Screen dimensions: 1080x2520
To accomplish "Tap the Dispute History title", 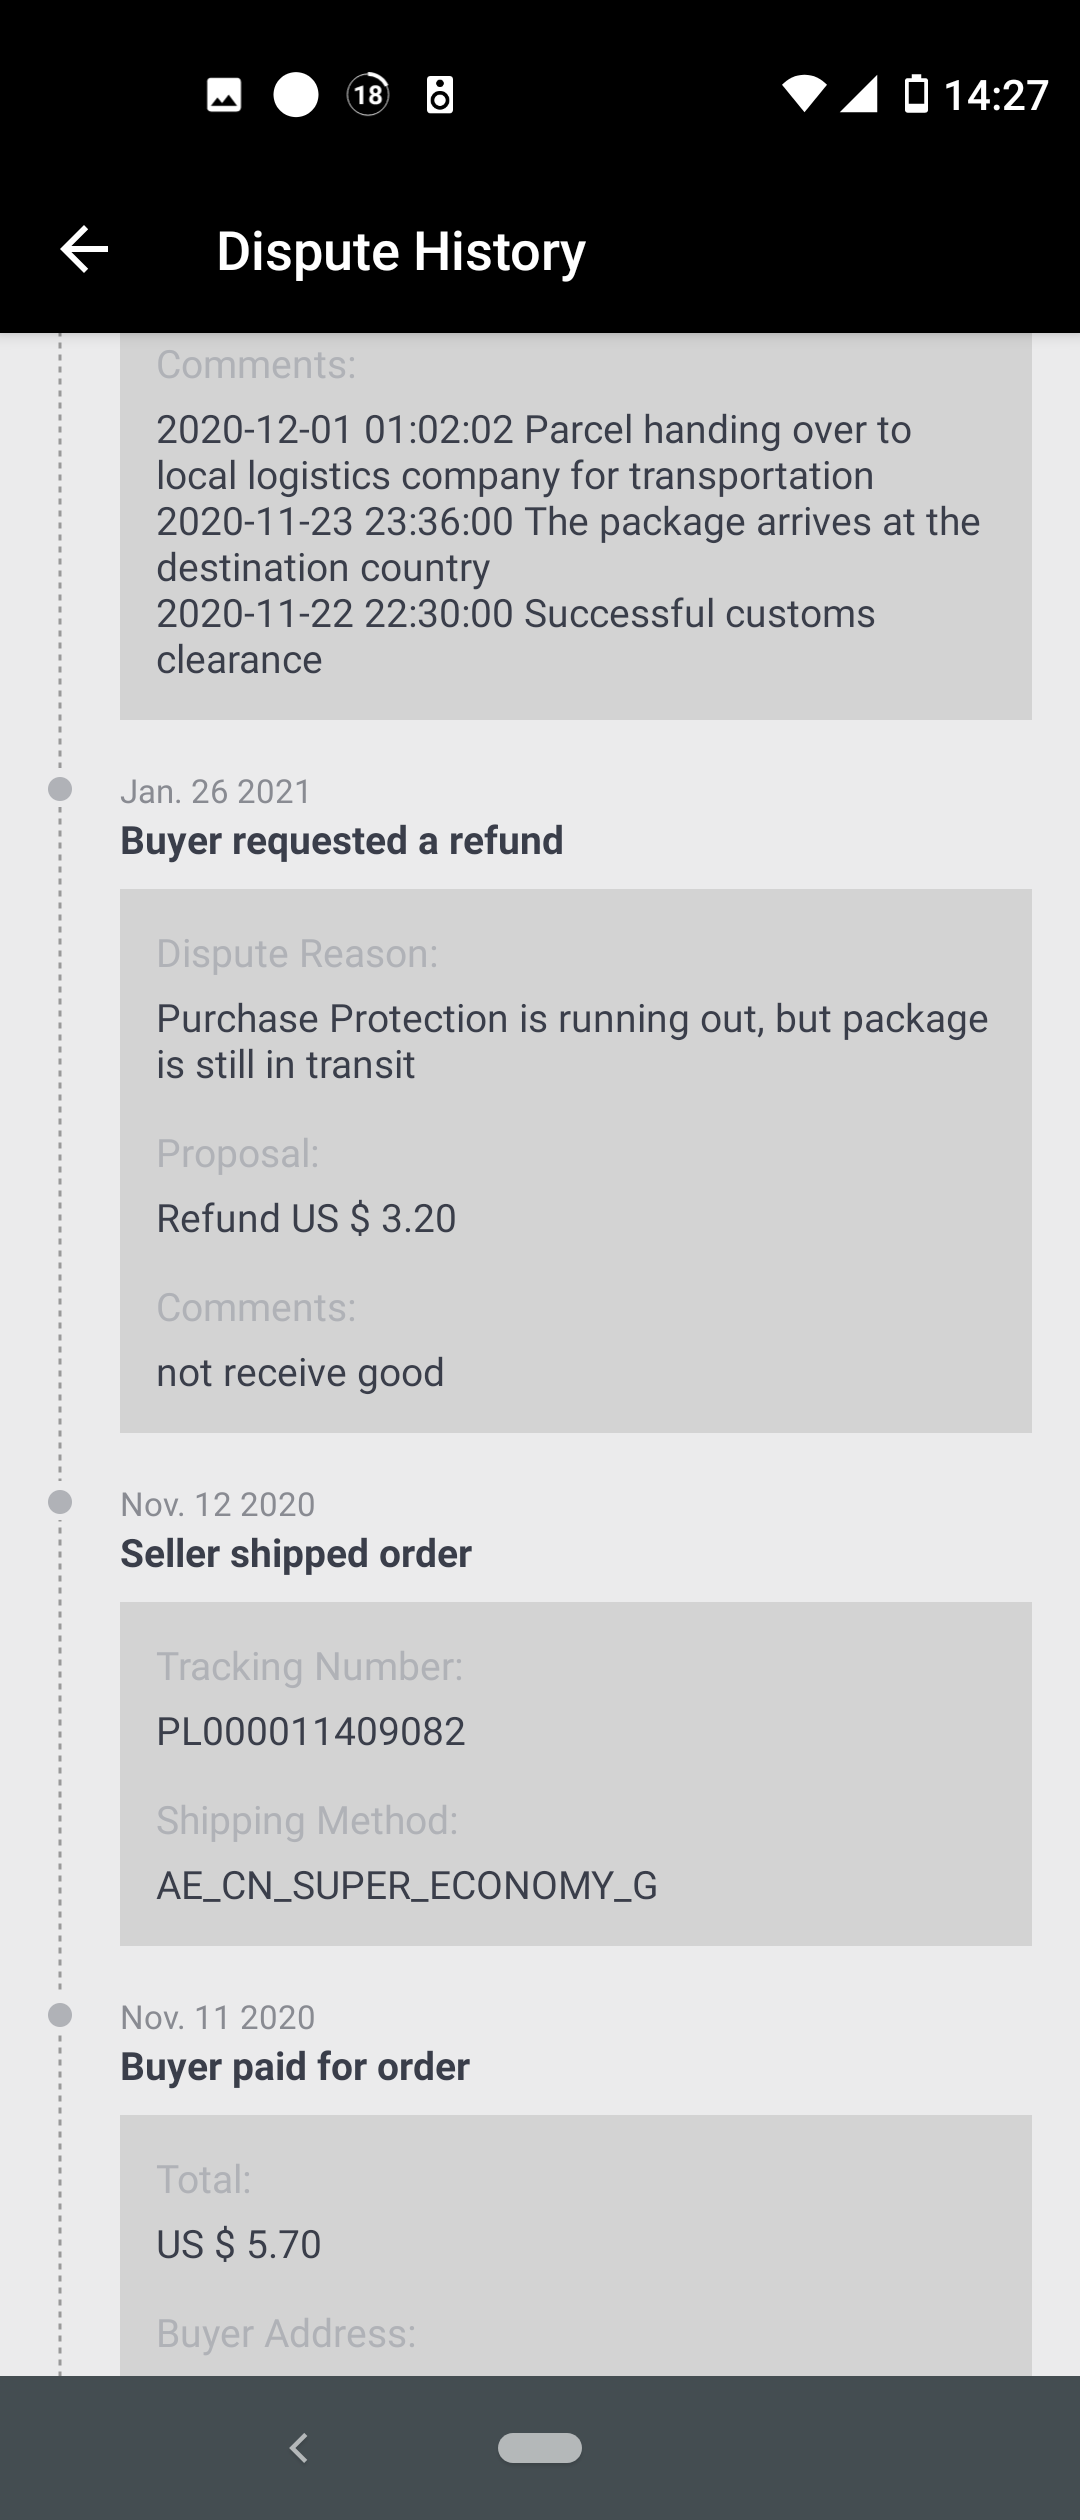I will point(401,251).
